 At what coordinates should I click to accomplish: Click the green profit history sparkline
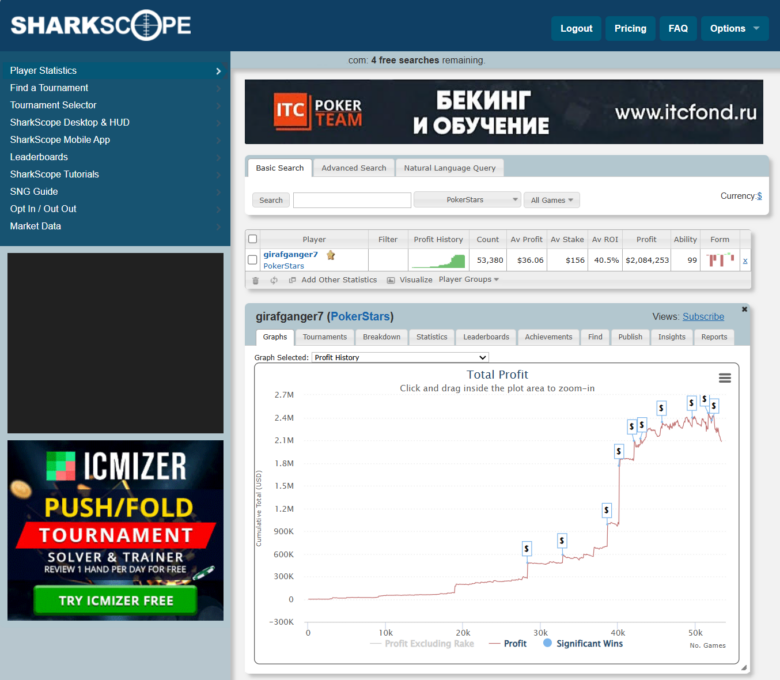click(438, 261)
